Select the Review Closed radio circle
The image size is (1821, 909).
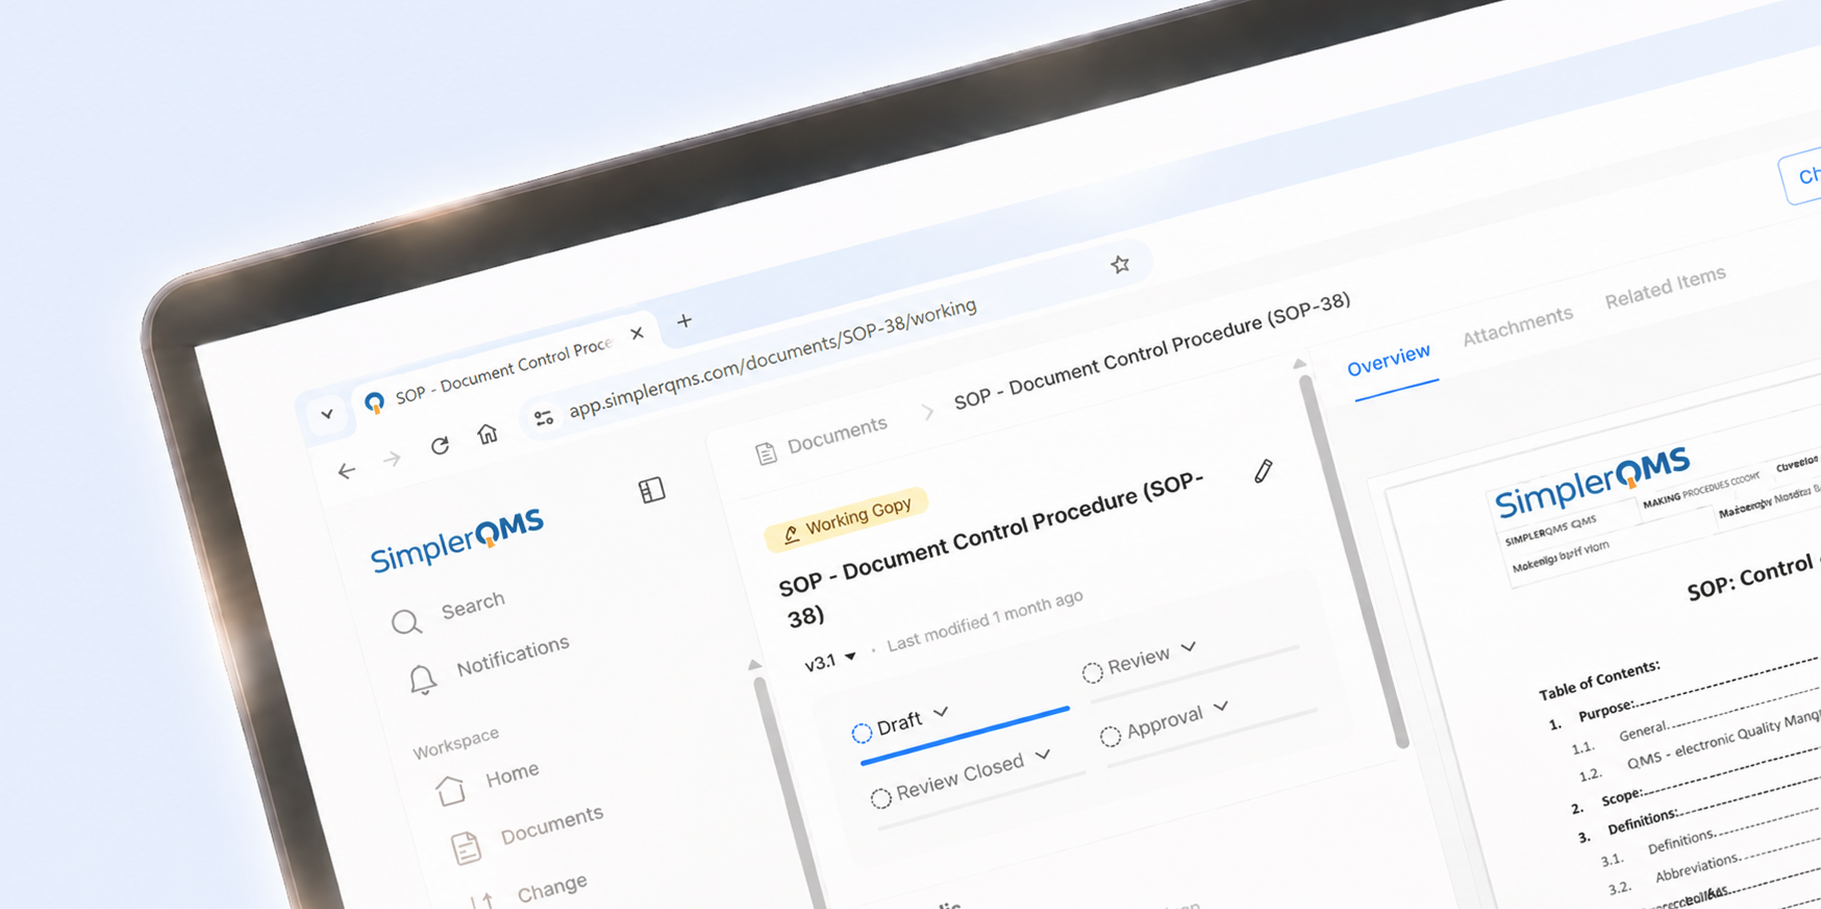[880, 798]
